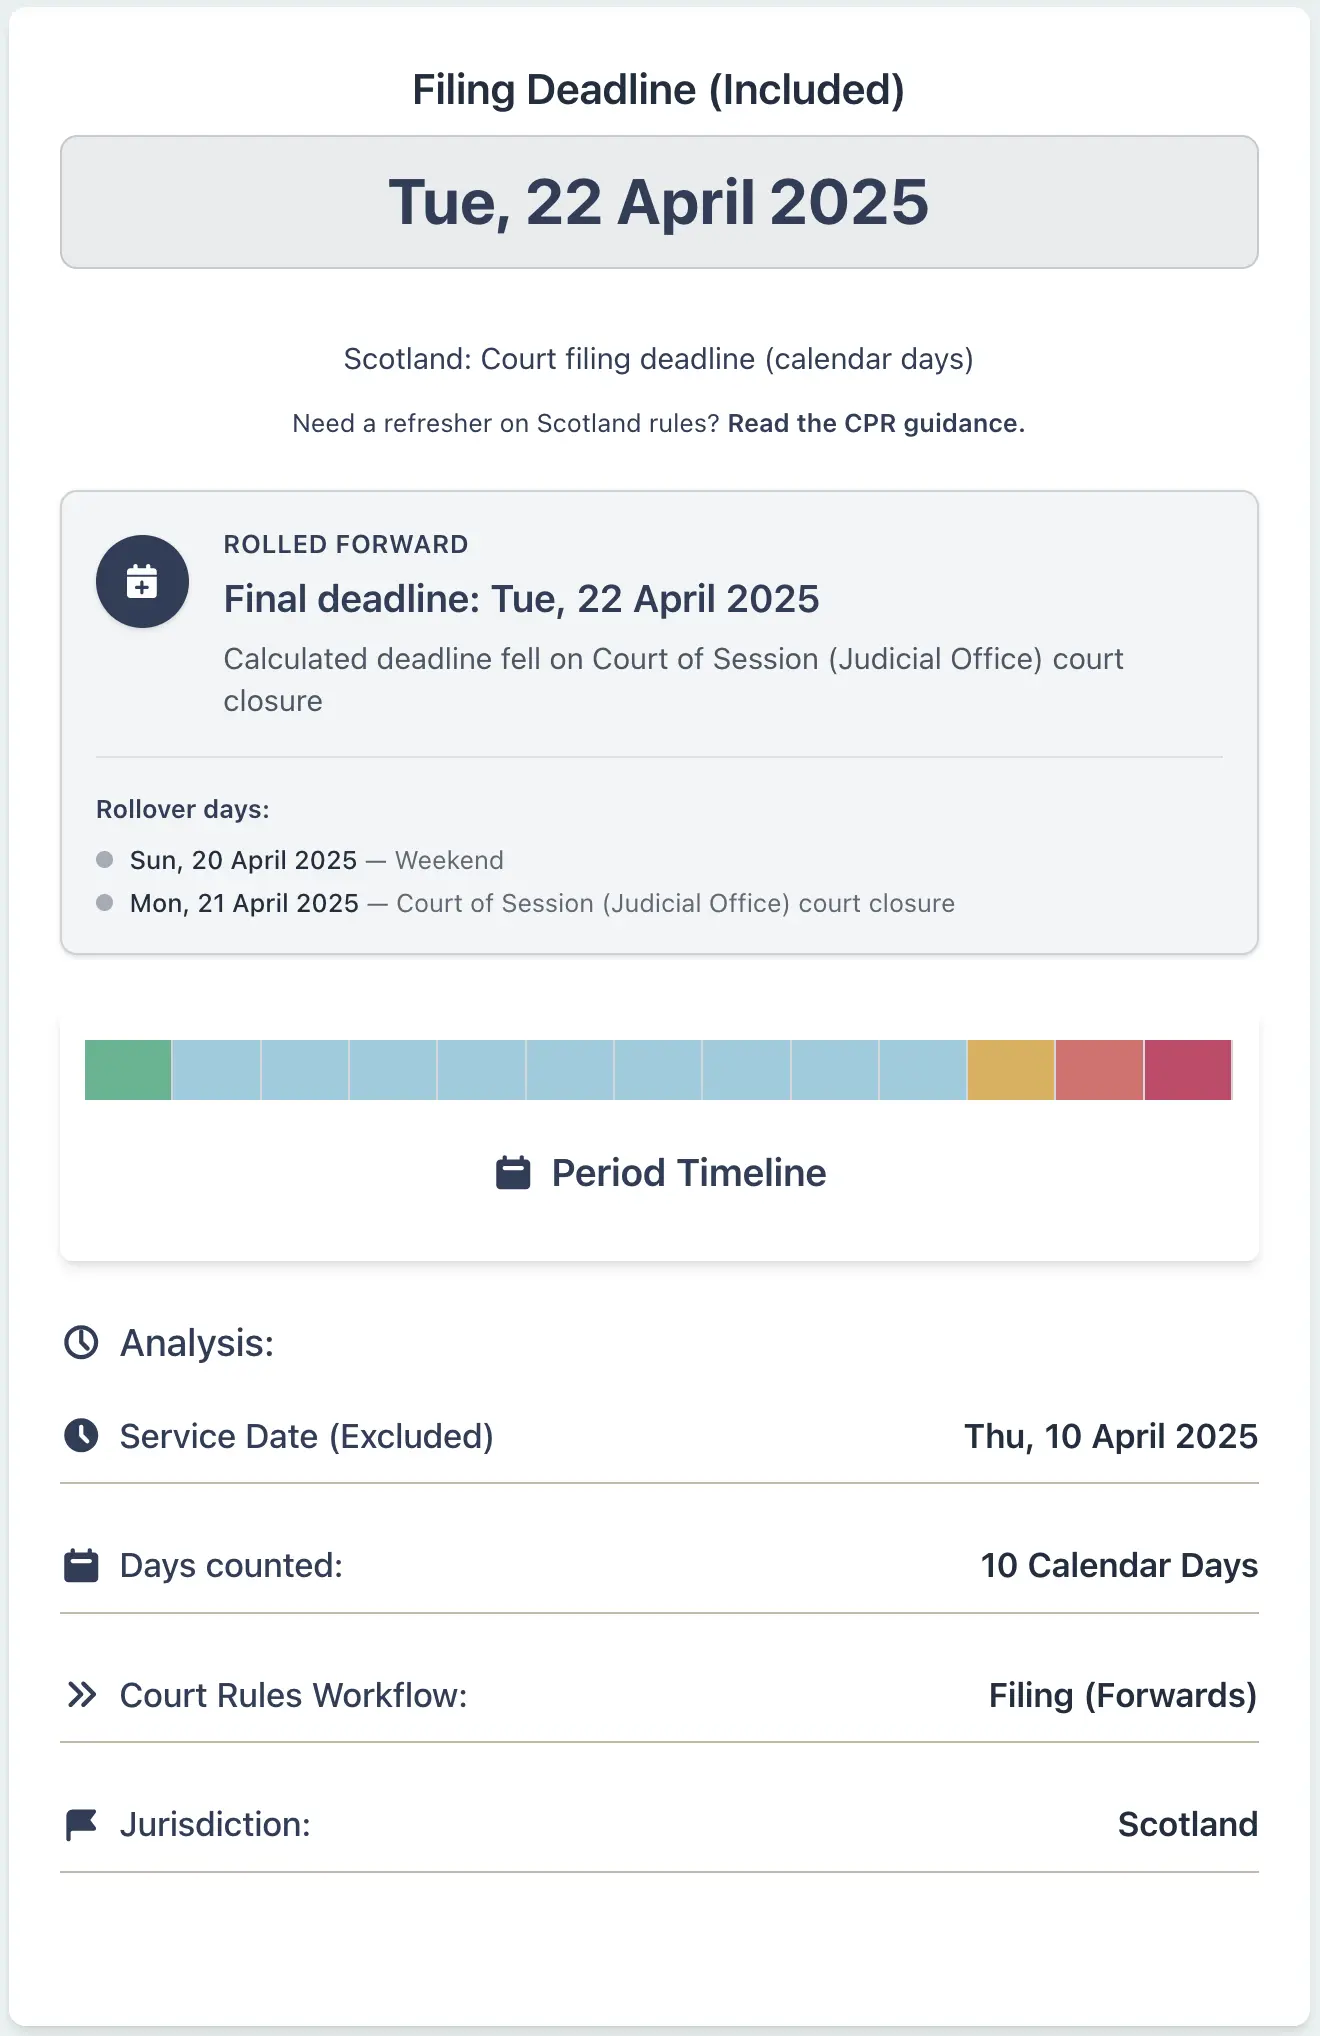Expand the Rolled Forward details panel
This screenshot has height=2036, width=1320.
point(659,720)
